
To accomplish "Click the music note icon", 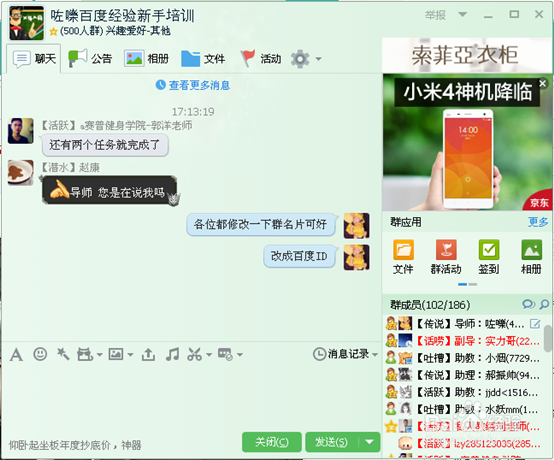I will (172, 354).
